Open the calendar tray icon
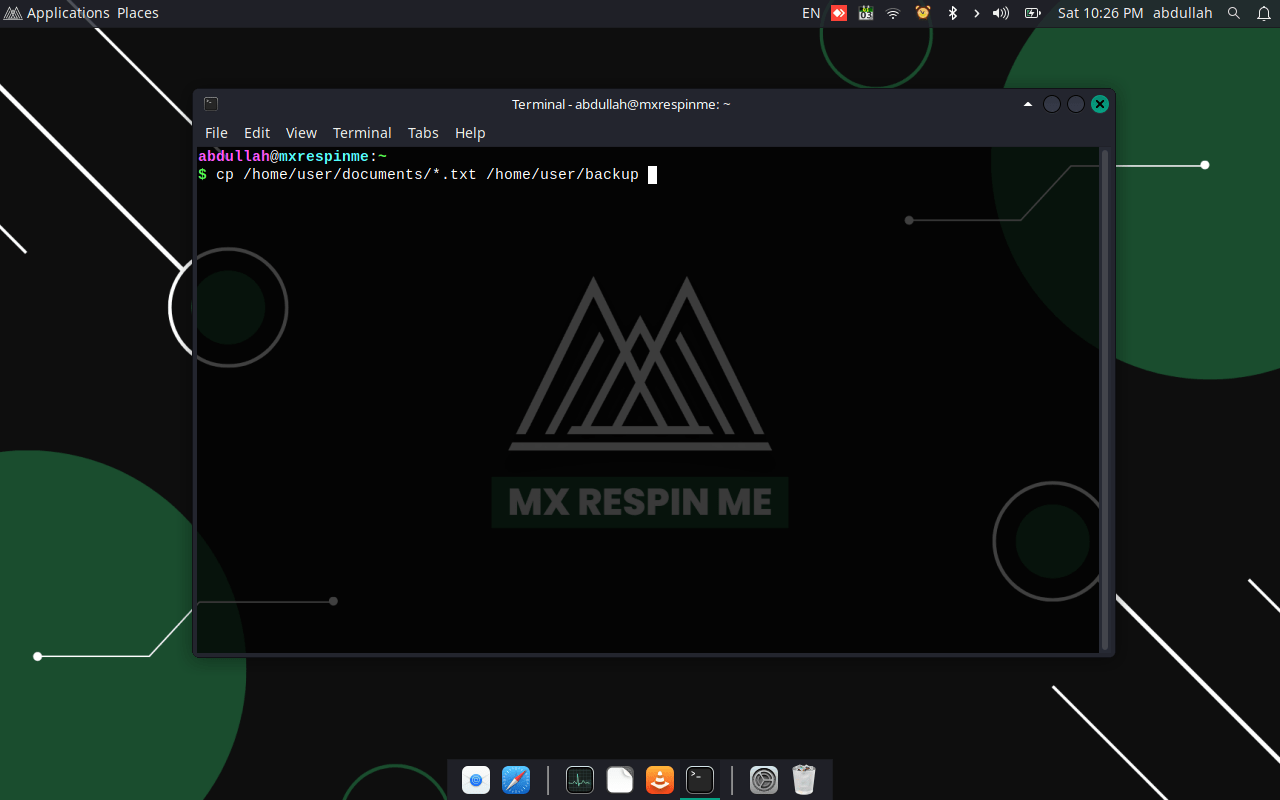This screenshot has height=800, width=1280. (866, 13)
